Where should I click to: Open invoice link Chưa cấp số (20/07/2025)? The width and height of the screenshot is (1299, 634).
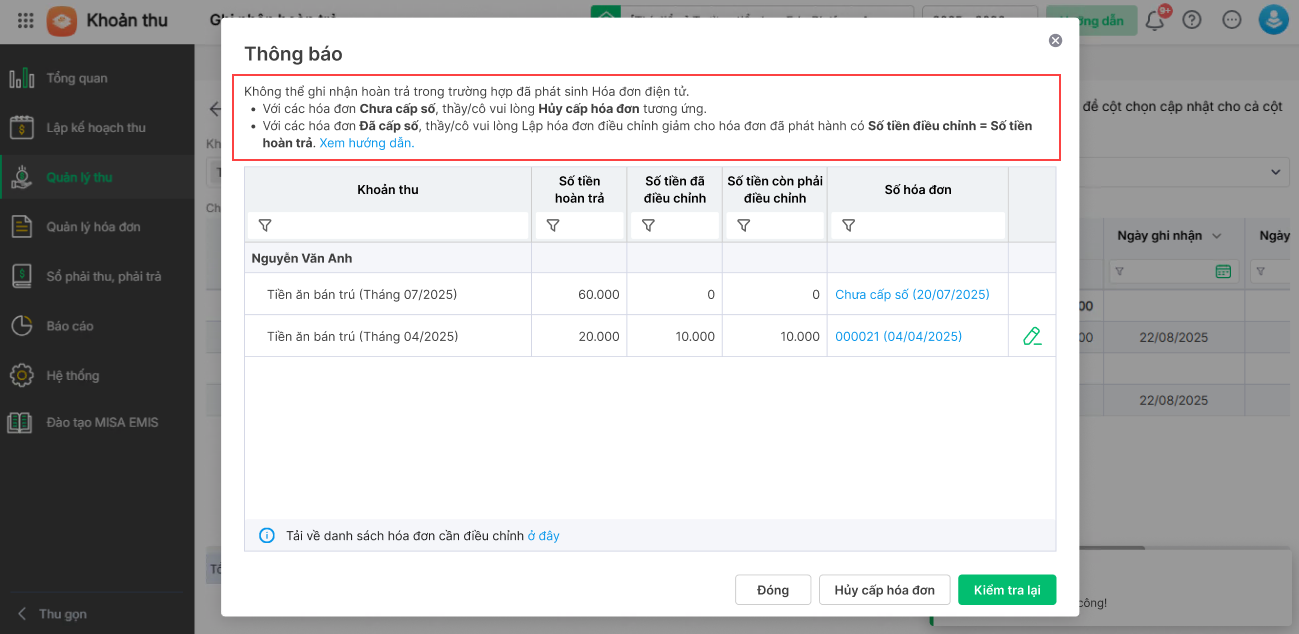click(912, 295)
